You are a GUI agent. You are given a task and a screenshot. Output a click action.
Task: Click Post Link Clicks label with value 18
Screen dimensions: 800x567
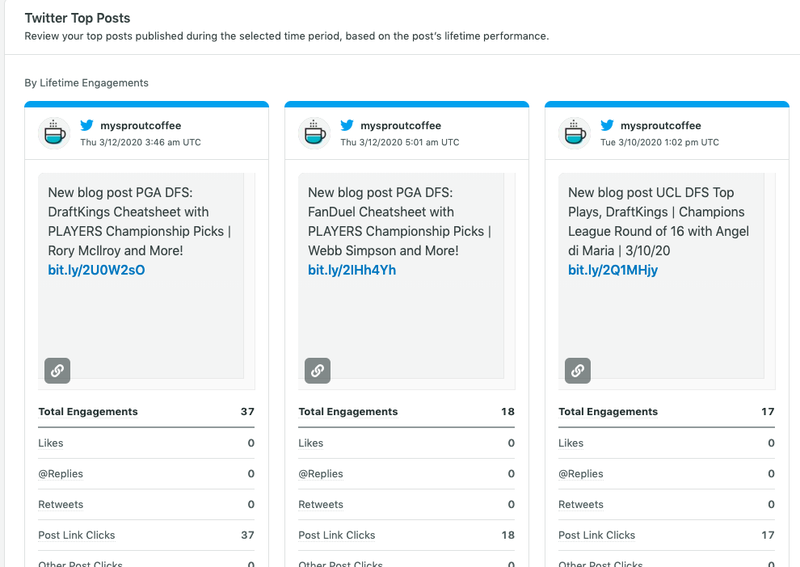[337, 535]
